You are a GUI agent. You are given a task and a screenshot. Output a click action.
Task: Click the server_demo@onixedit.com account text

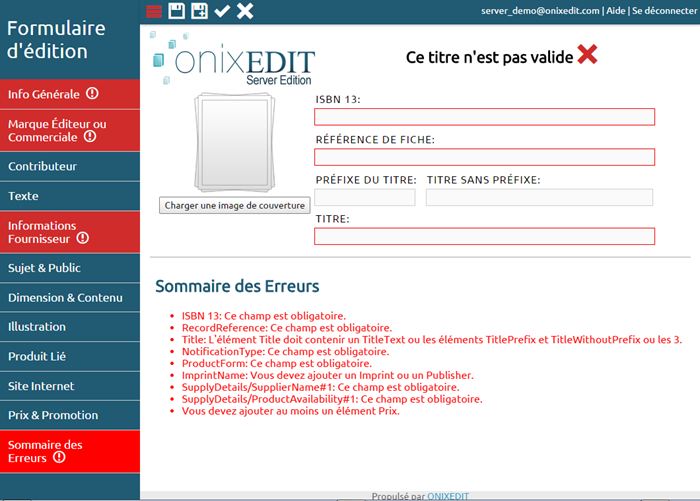(540, 11)
